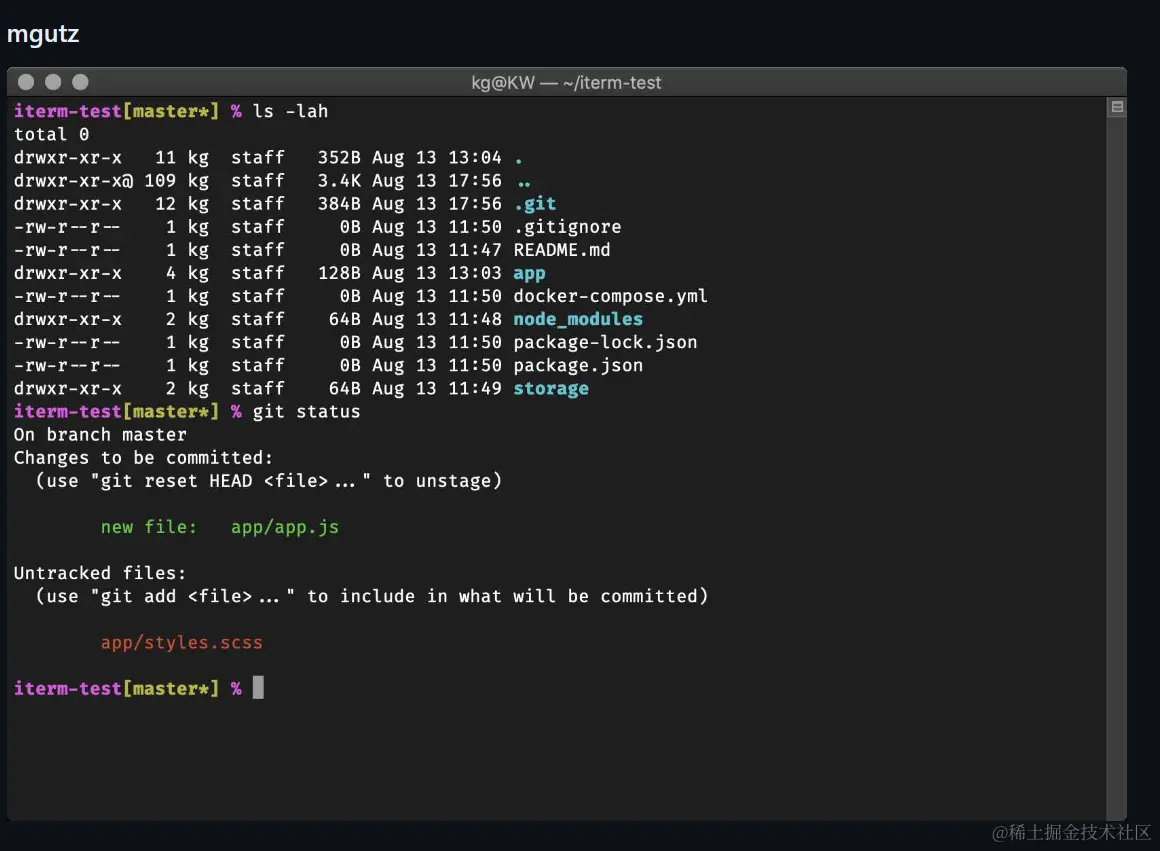Select the node_modules directory name
1160x851 pixels.
click(579, 319)
